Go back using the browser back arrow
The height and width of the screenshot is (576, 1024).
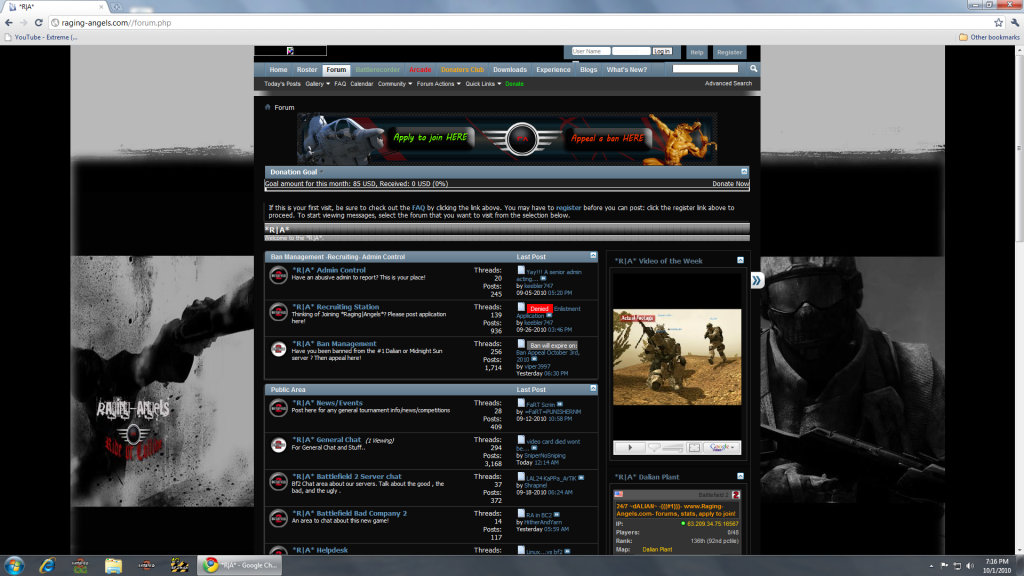[x=8, y=23]
